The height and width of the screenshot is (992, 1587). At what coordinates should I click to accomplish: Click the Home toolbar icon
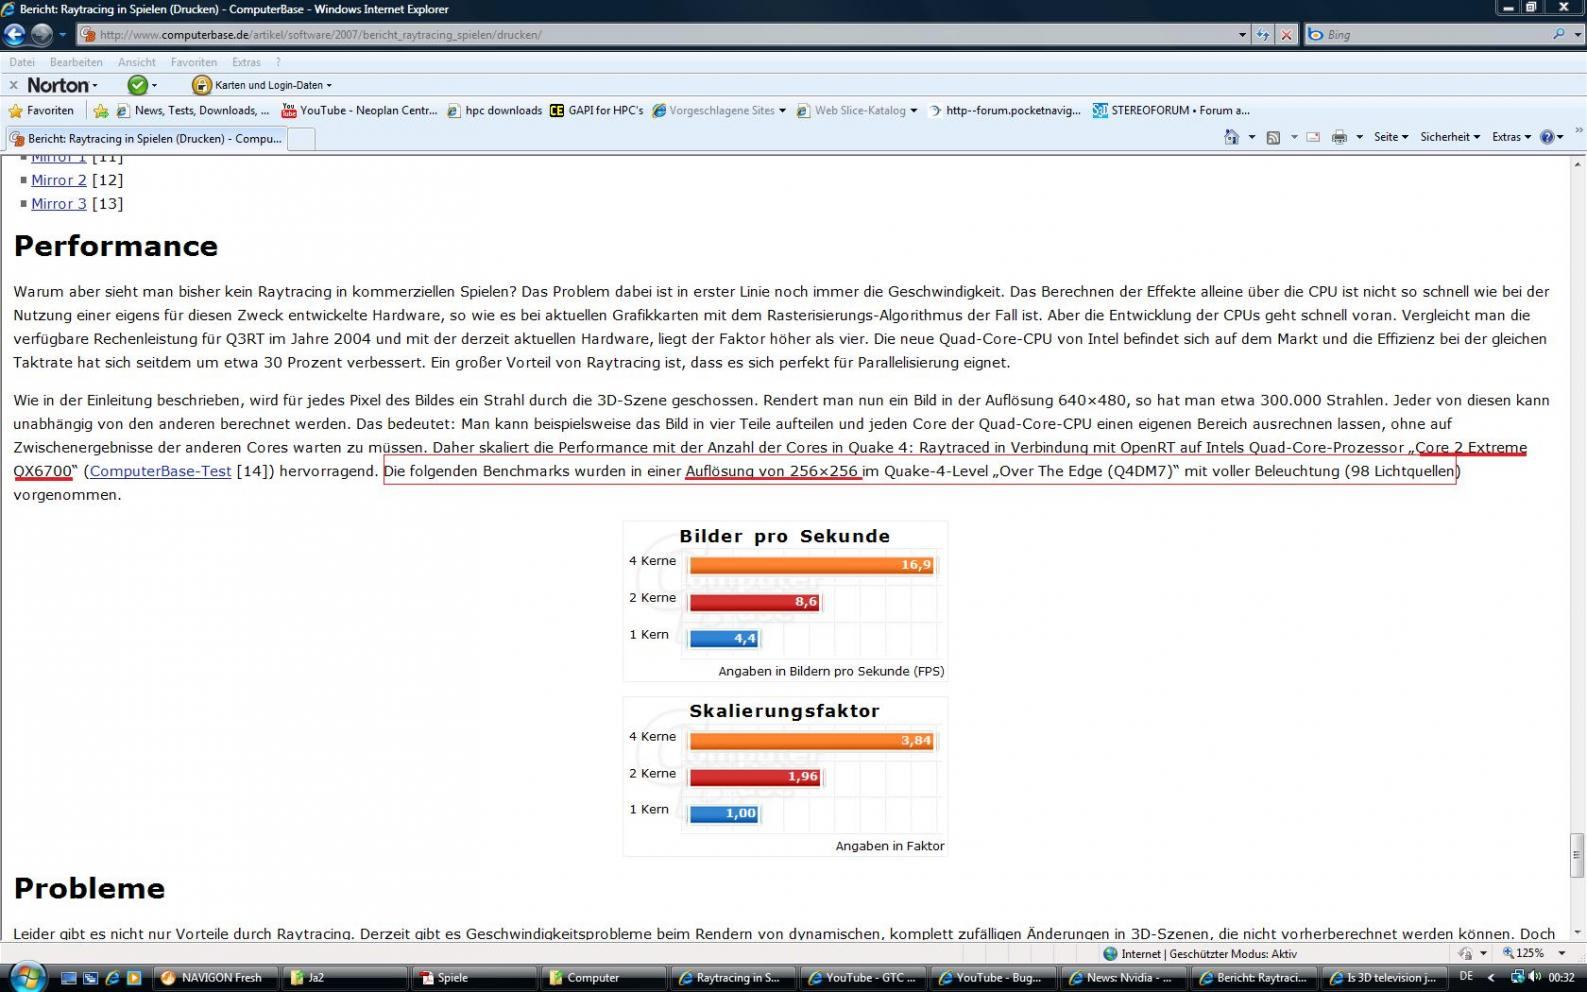[1231, 137]
